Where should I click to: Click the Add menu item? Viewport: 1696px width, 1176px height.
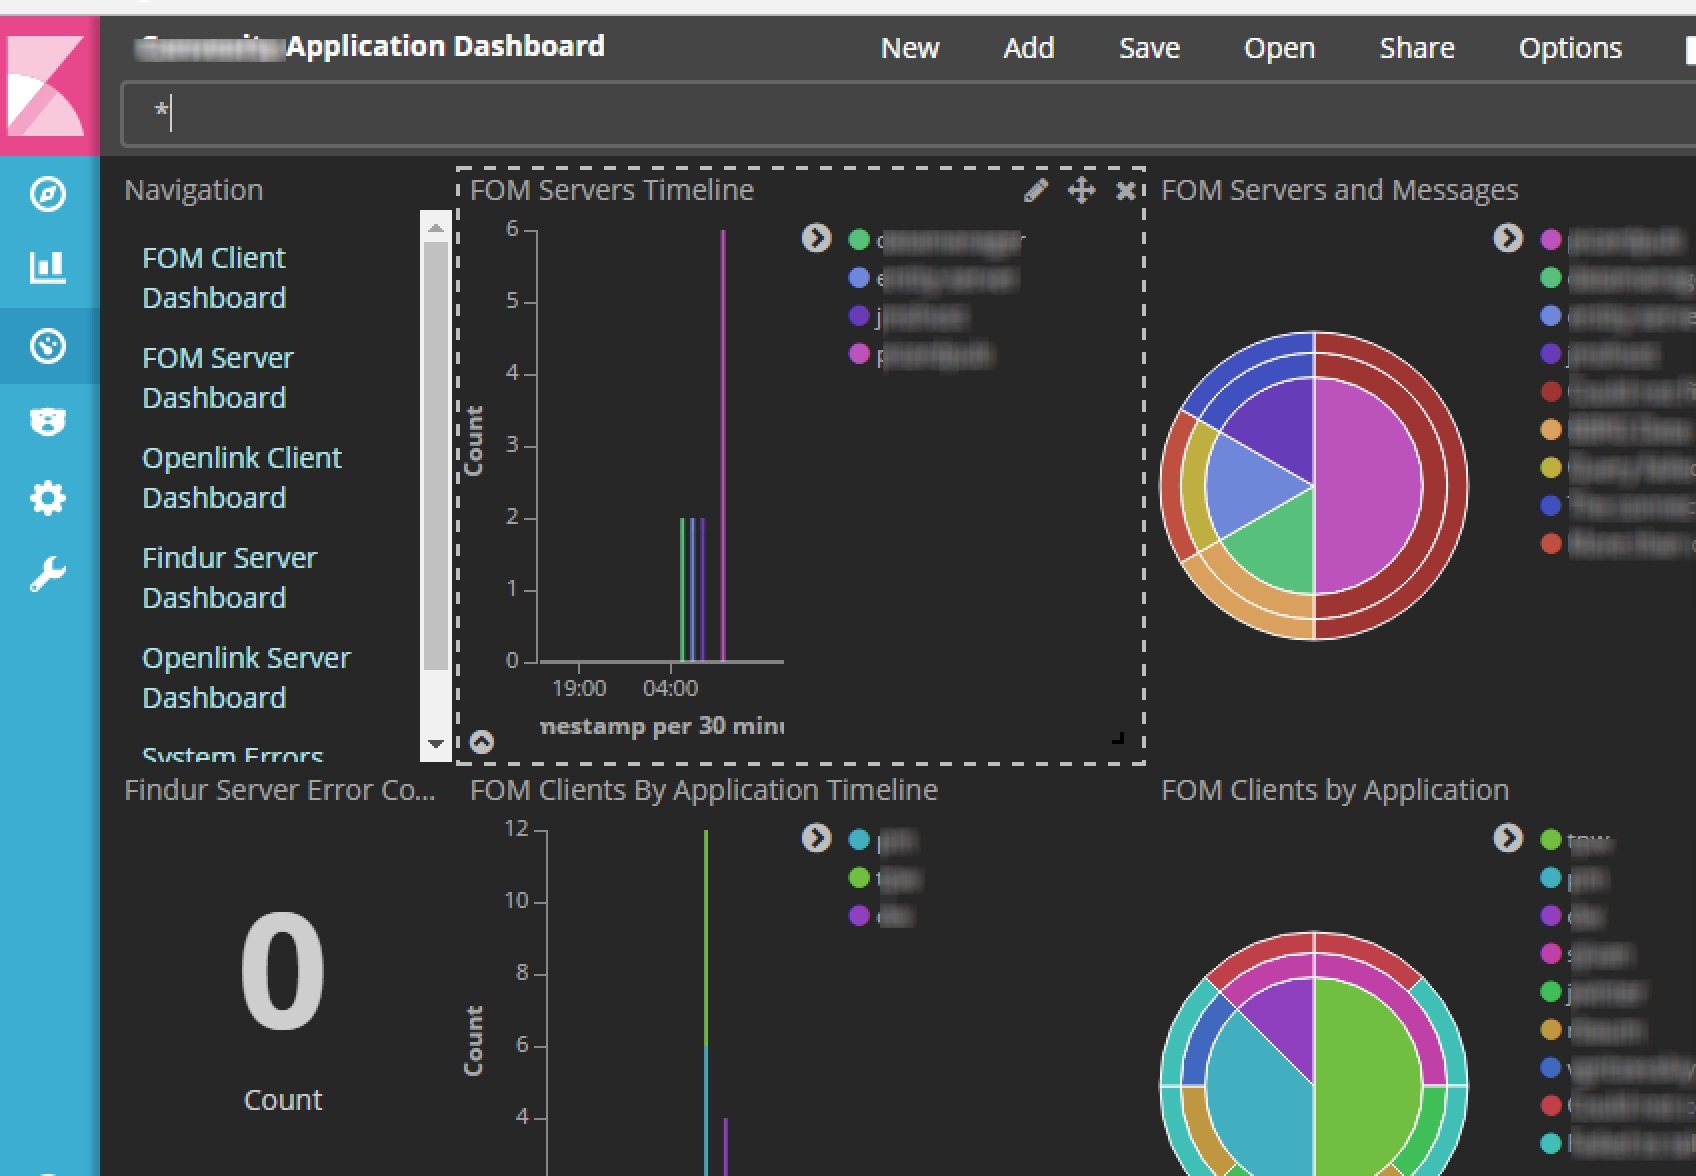tap(1029, 48)
